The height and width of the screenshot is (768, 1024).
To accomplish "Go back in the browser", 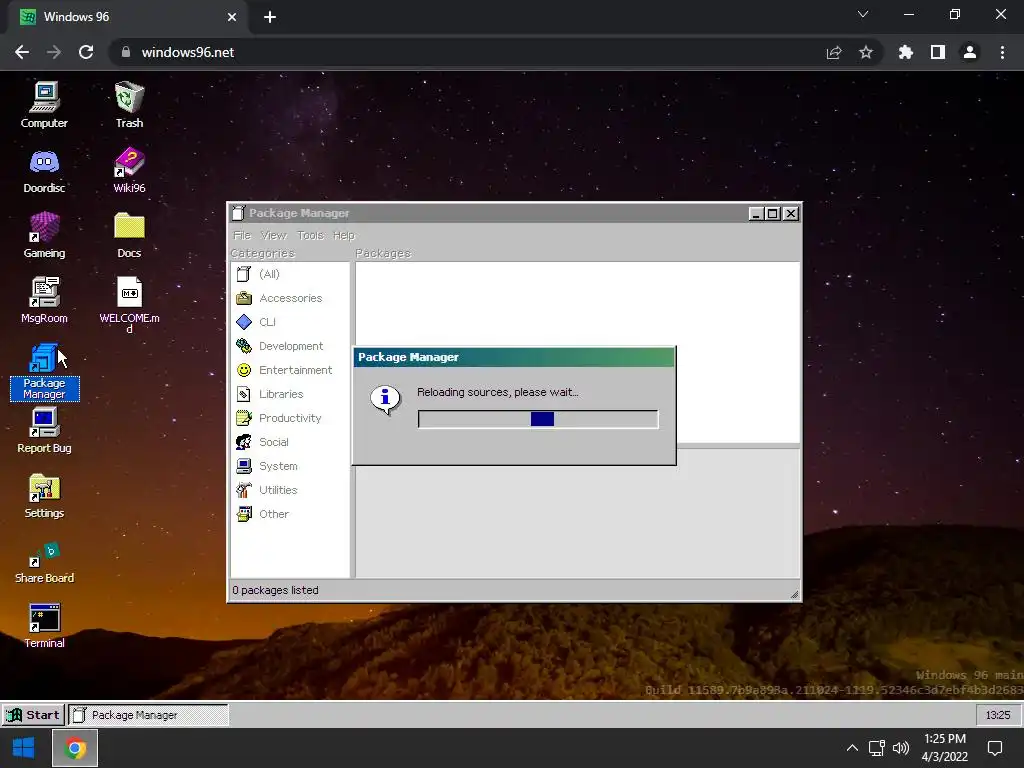I will (22, 52).
